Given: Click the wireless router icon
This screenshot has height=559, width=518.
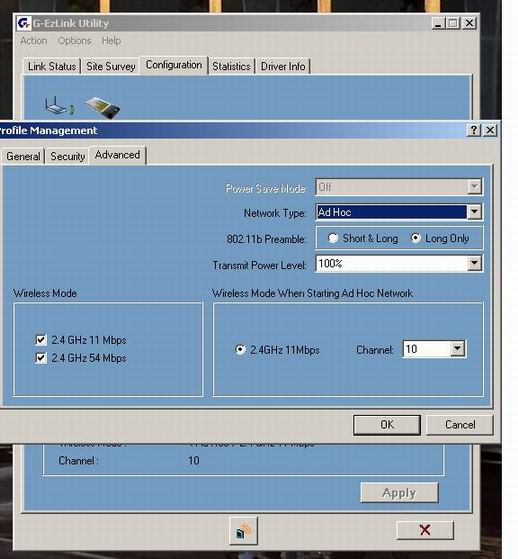Looking at the screenshot, I should tap(59, 106).
